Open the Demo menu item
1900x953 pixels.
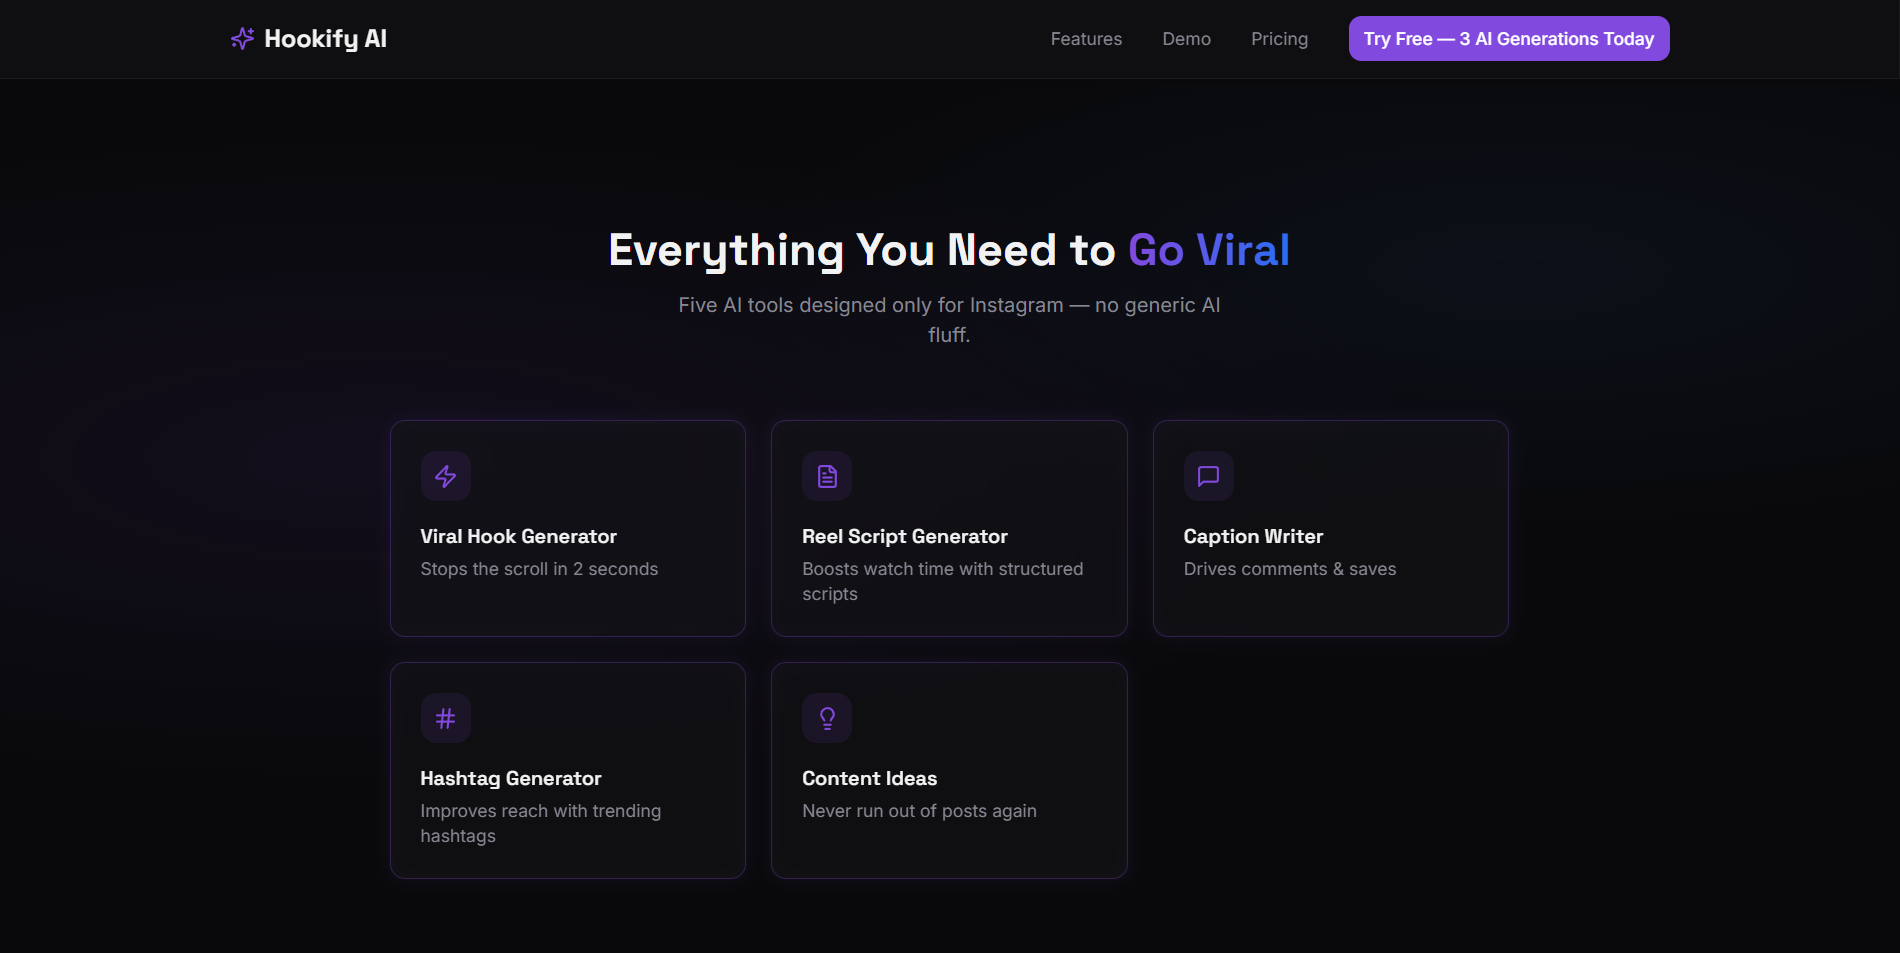[x=1186, y=38]
